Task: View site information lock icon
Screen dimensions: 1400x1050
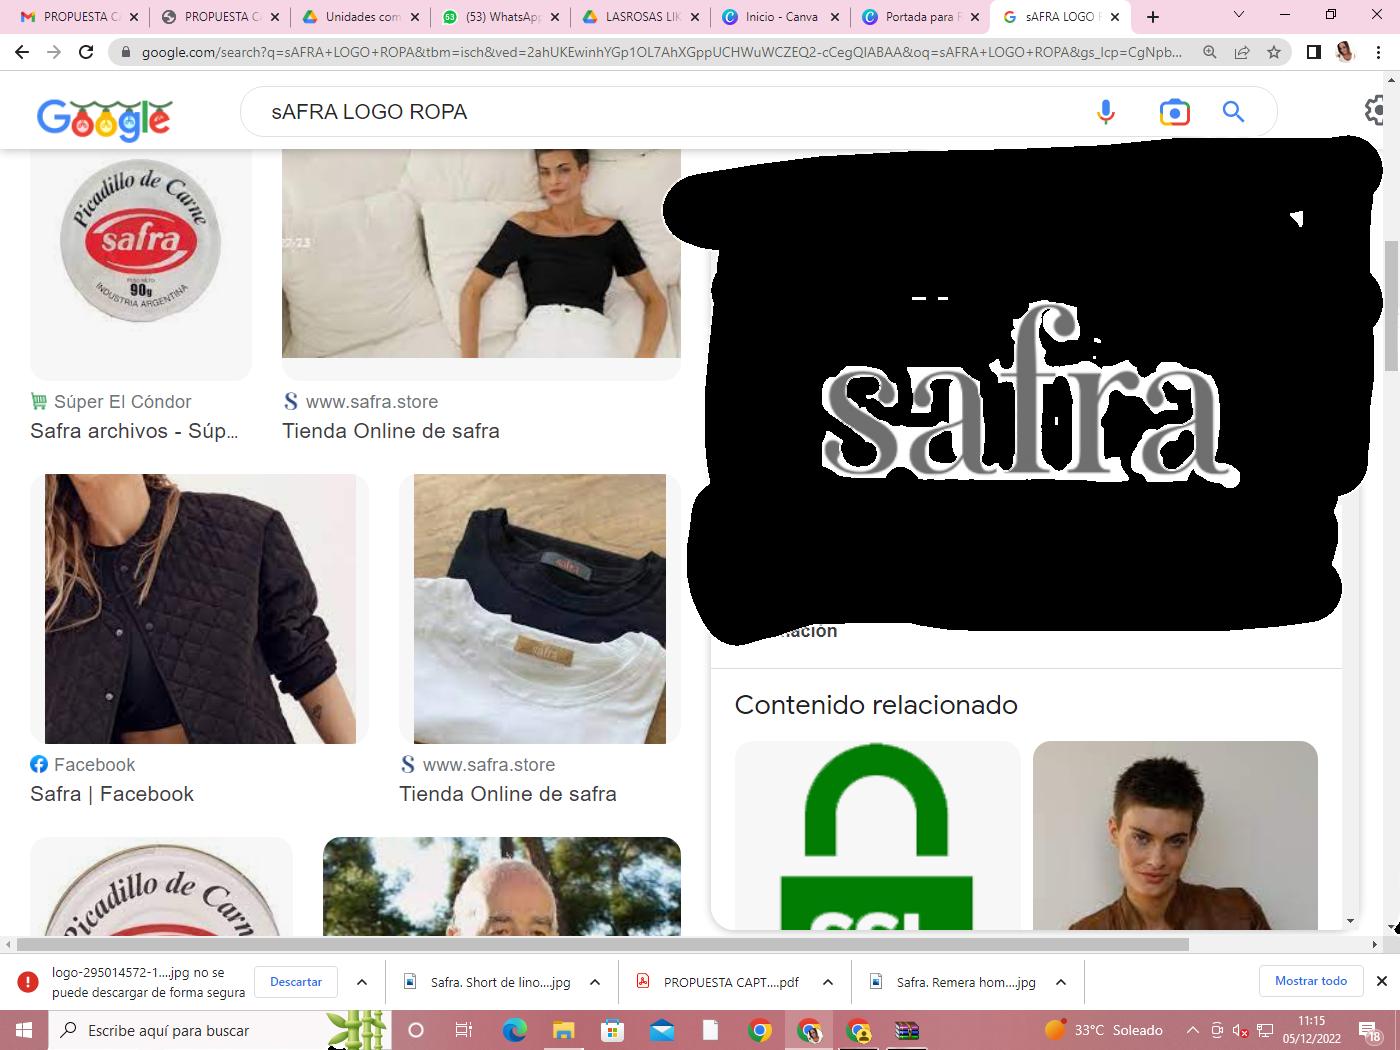Action: click(x=125, y=52)
